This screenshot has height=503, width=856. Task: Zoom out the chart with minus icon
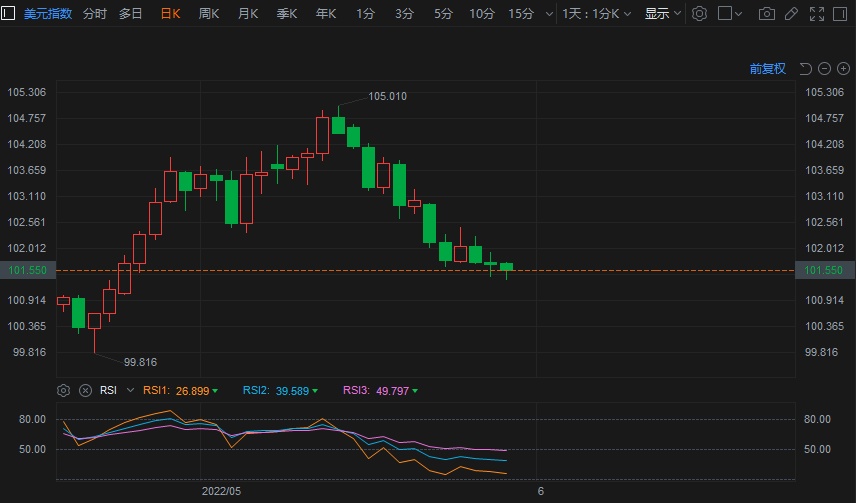824,69
